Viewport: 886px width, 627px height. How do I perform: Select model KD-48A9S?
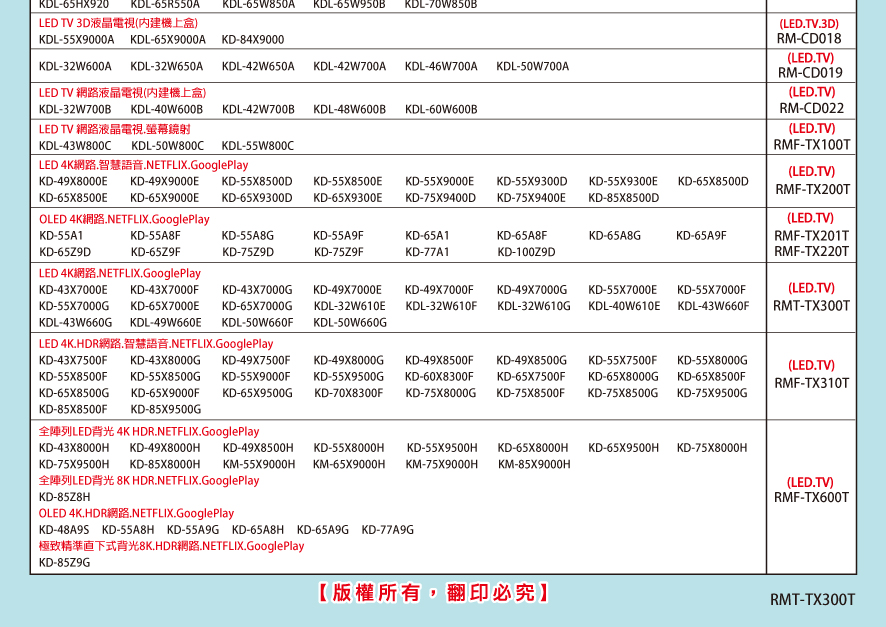pos(64,530)
